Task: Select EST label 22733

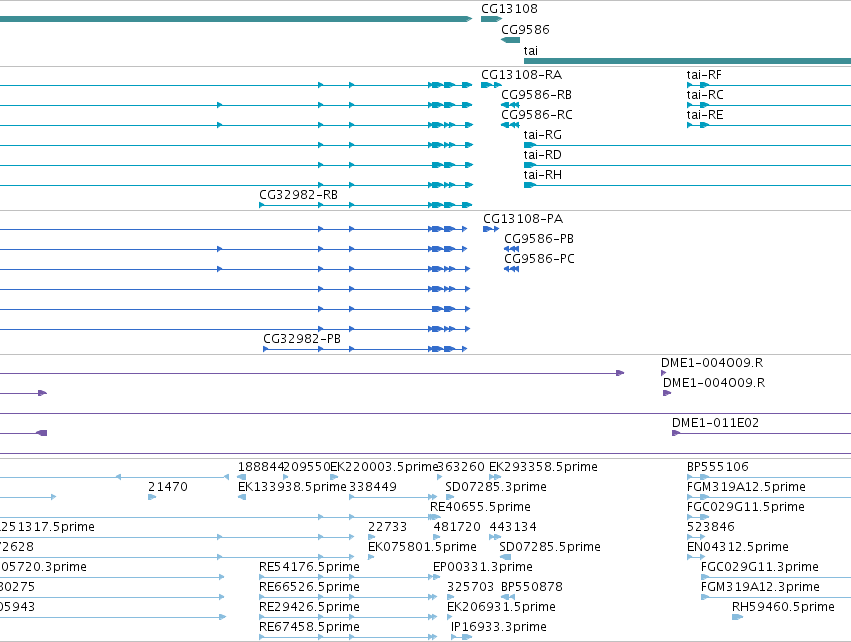Action: [x=388, y=527]
